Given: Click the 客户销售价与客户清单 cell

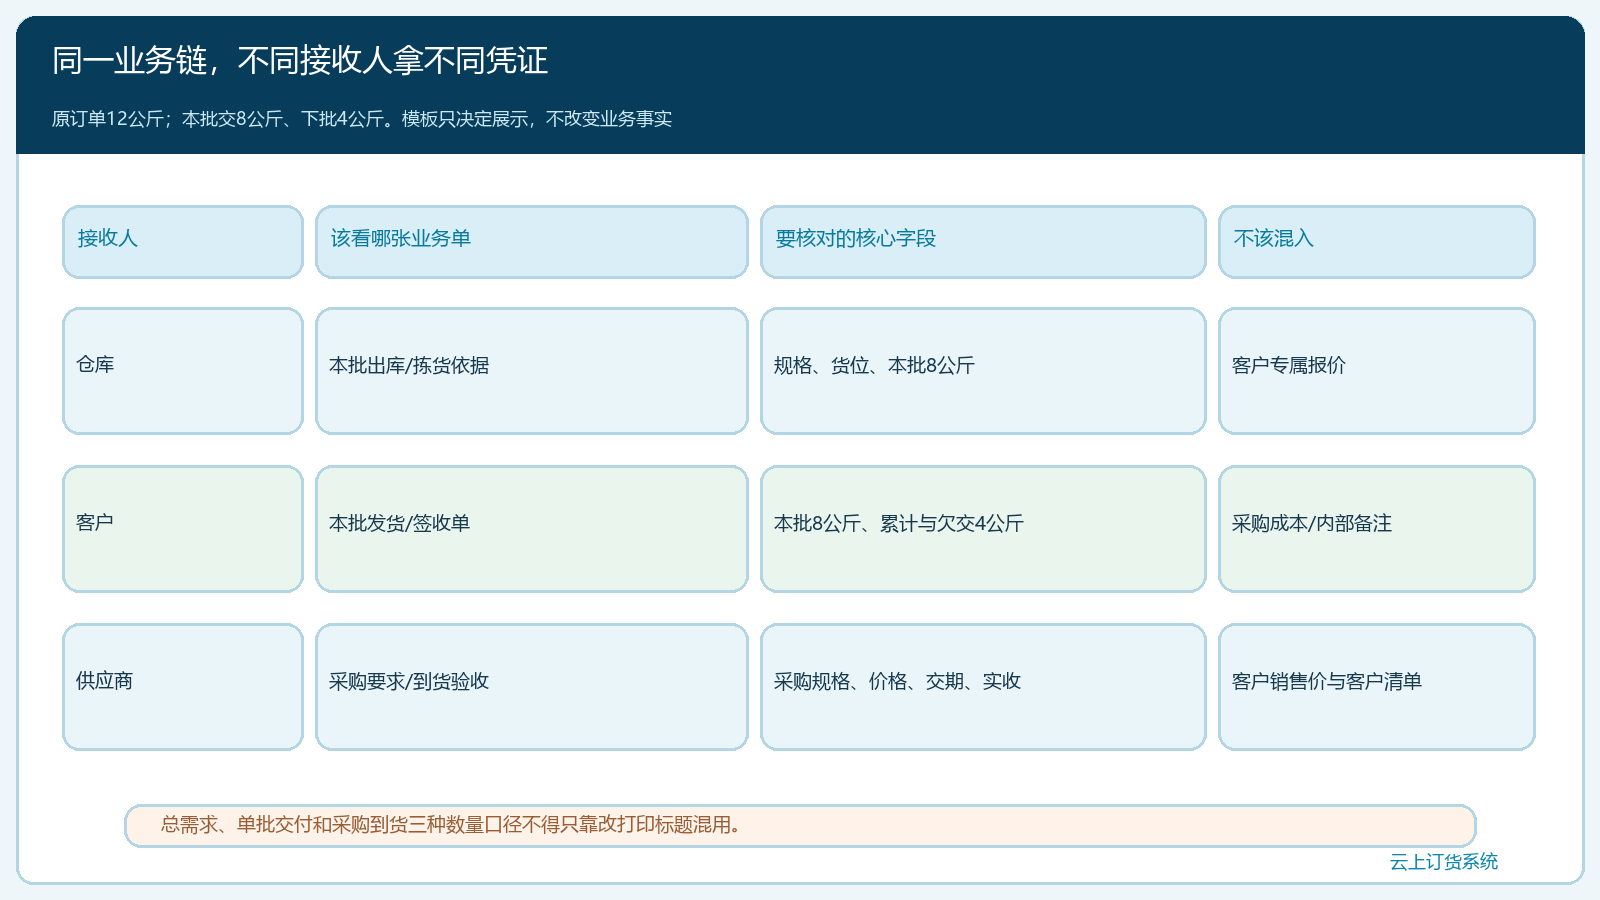Looking at the screenshot, I should tap(1377, 687).
